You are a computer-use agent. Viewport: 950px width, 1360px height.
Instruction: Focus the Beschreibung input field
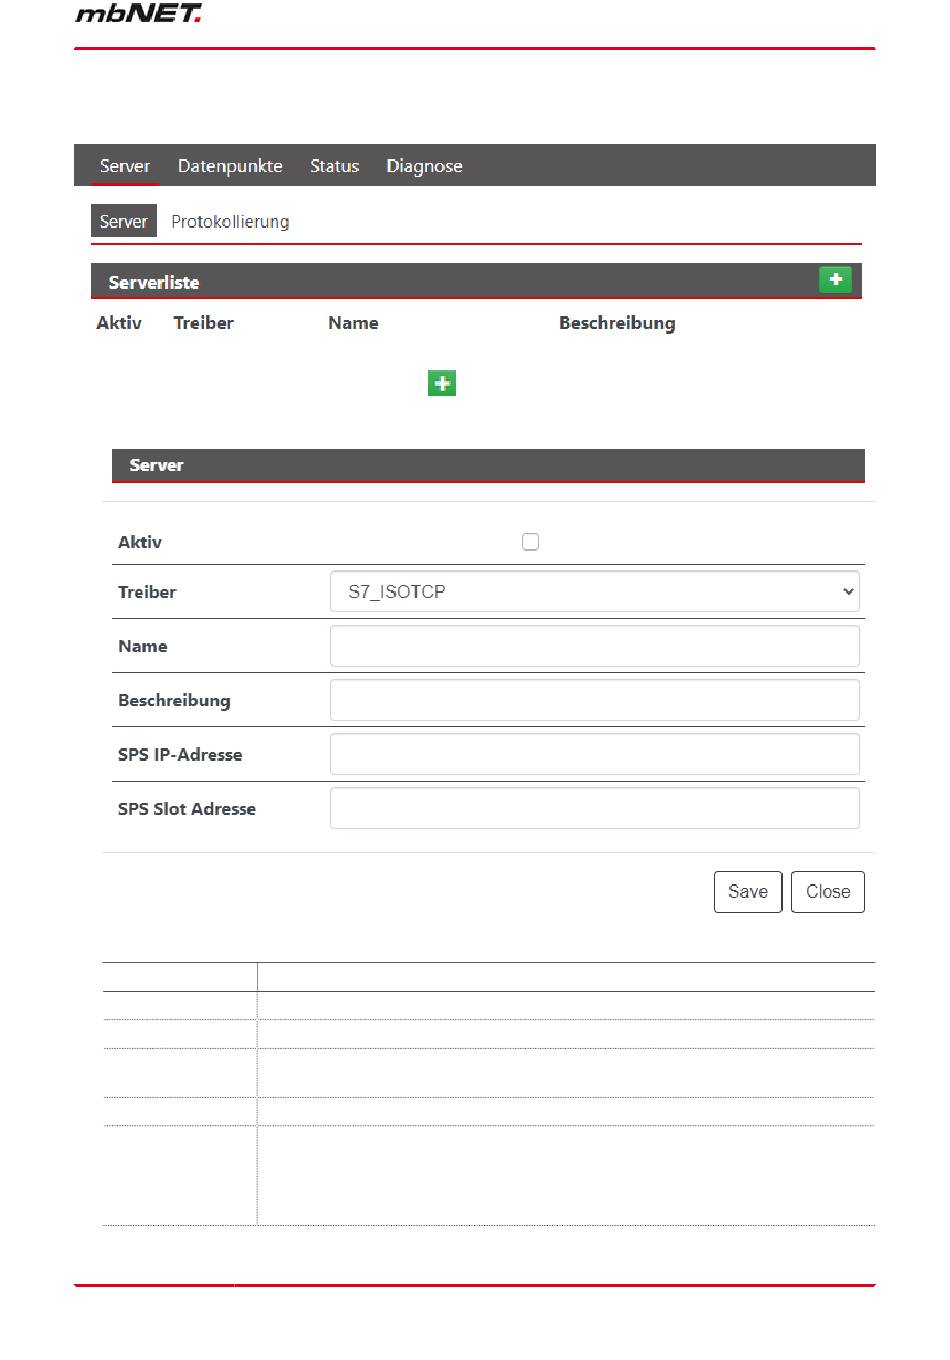595,700
